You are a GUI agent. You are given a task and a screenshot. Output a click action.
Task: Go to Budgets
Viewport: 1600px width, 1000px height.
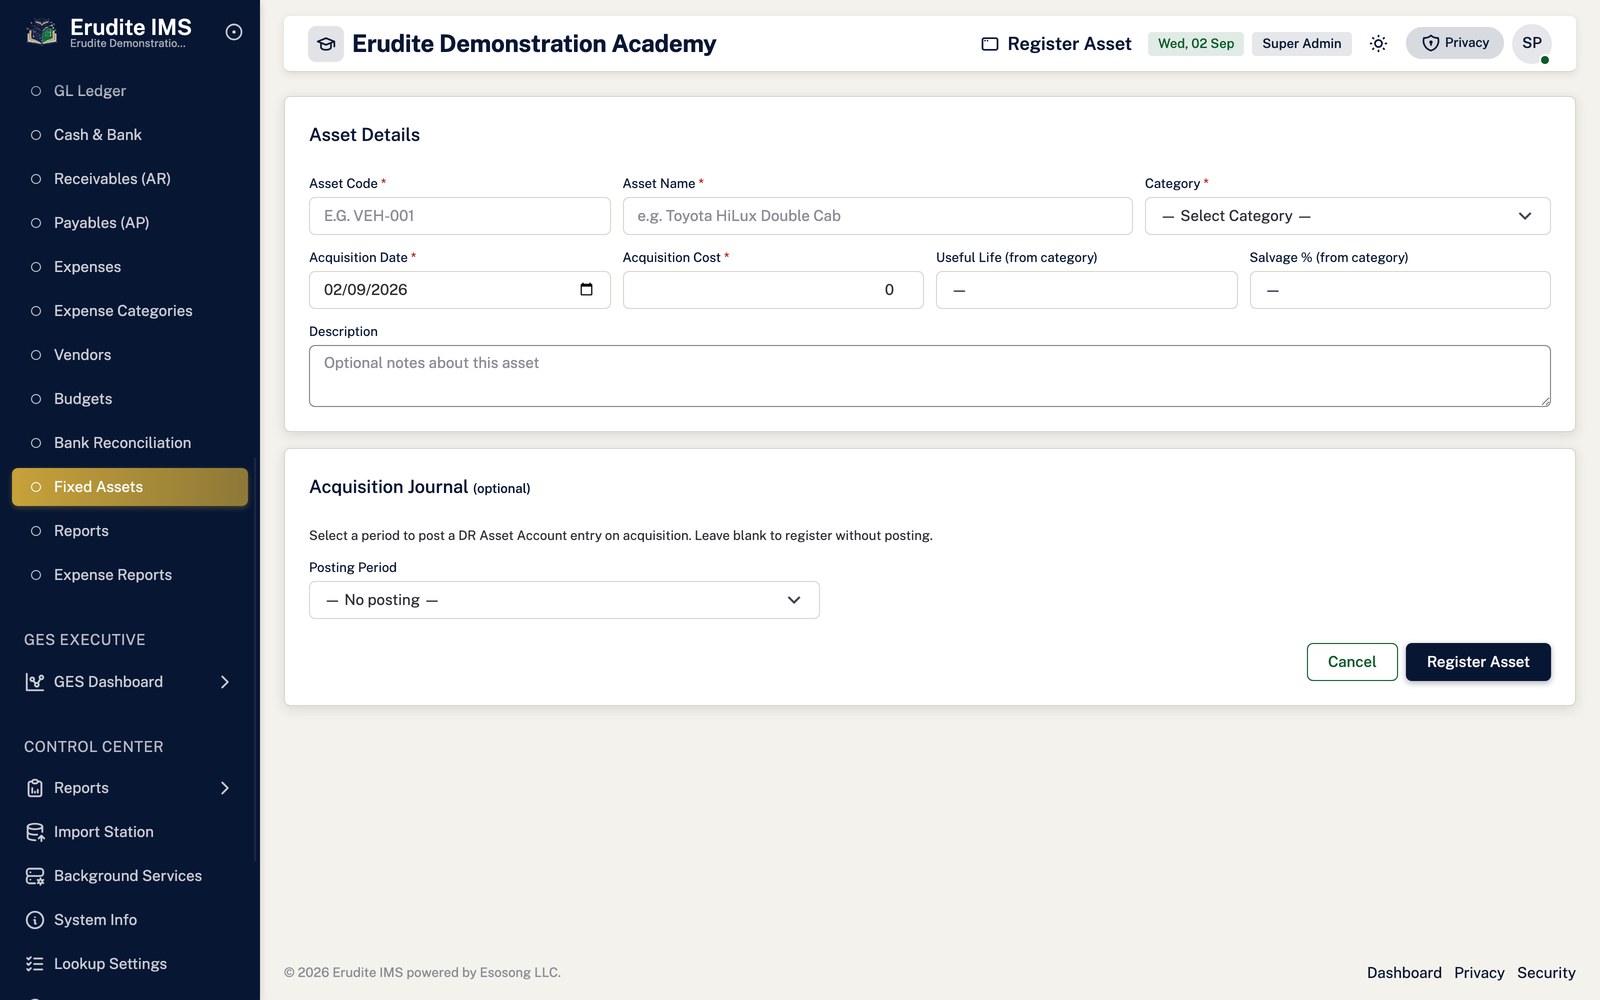coord(130,399)
